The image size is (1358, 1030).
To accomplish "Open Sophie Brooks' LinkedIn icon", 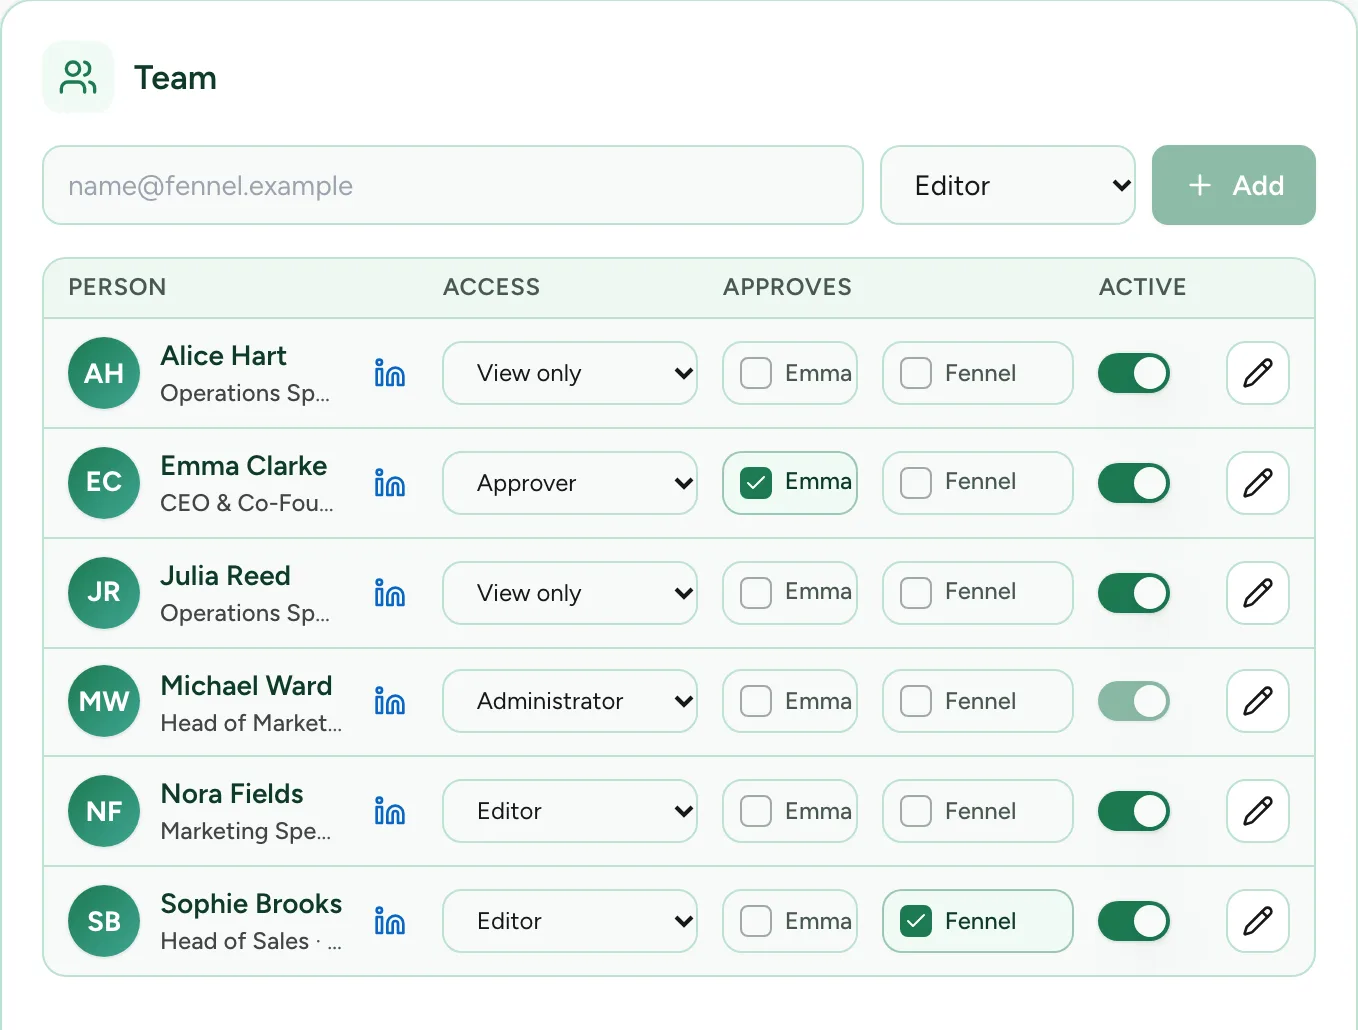I will (x=389, y=921).
